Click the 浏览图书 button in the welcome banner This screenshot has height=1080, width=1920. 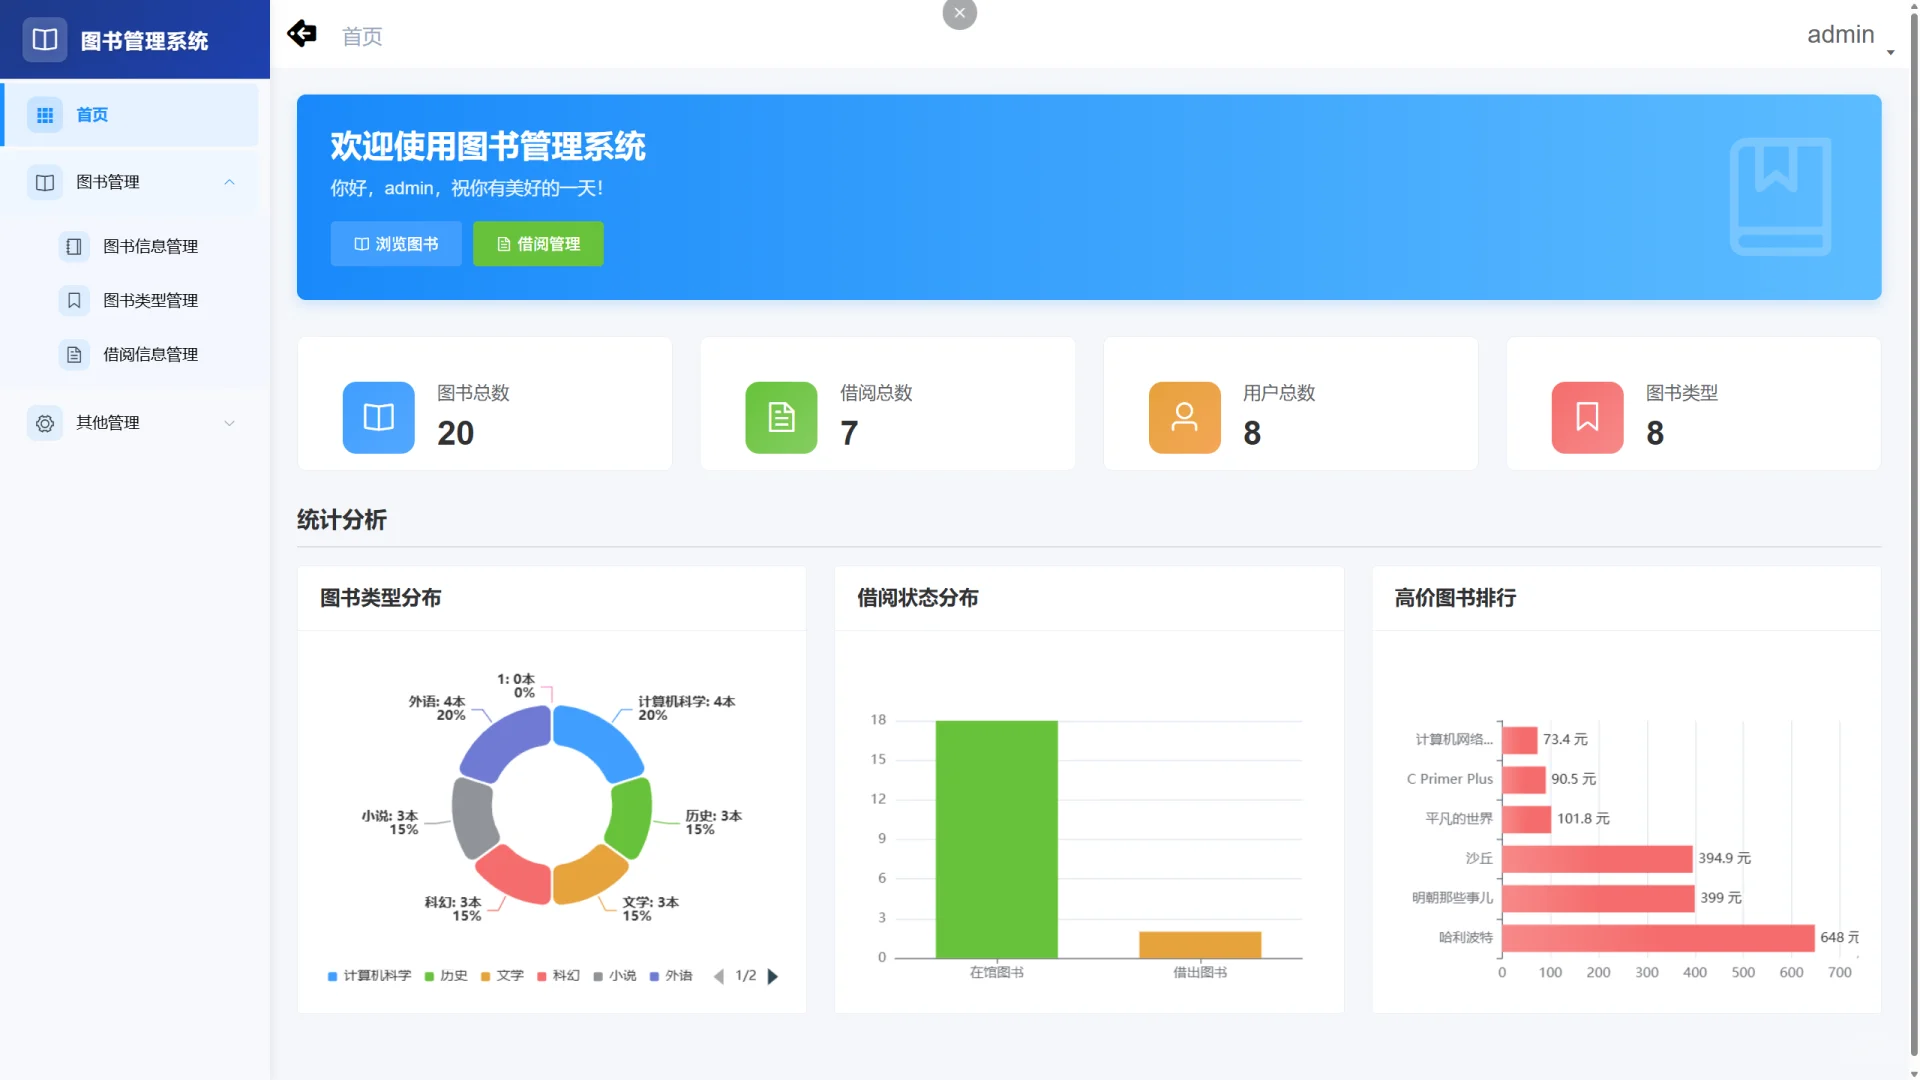(x=396, y=243)
